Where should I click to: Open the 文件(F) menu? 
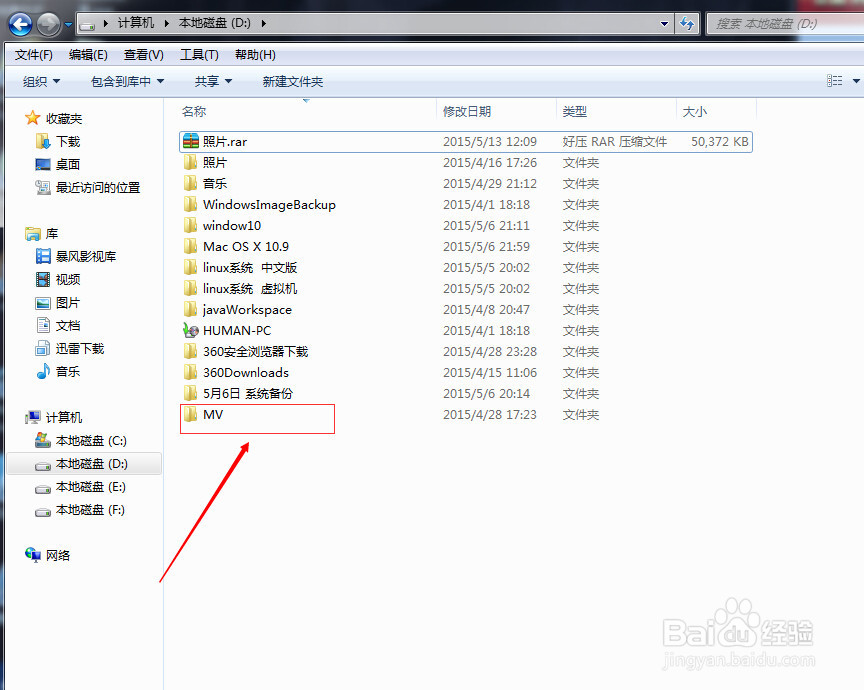pyautogui.click(x=34, y=55)
